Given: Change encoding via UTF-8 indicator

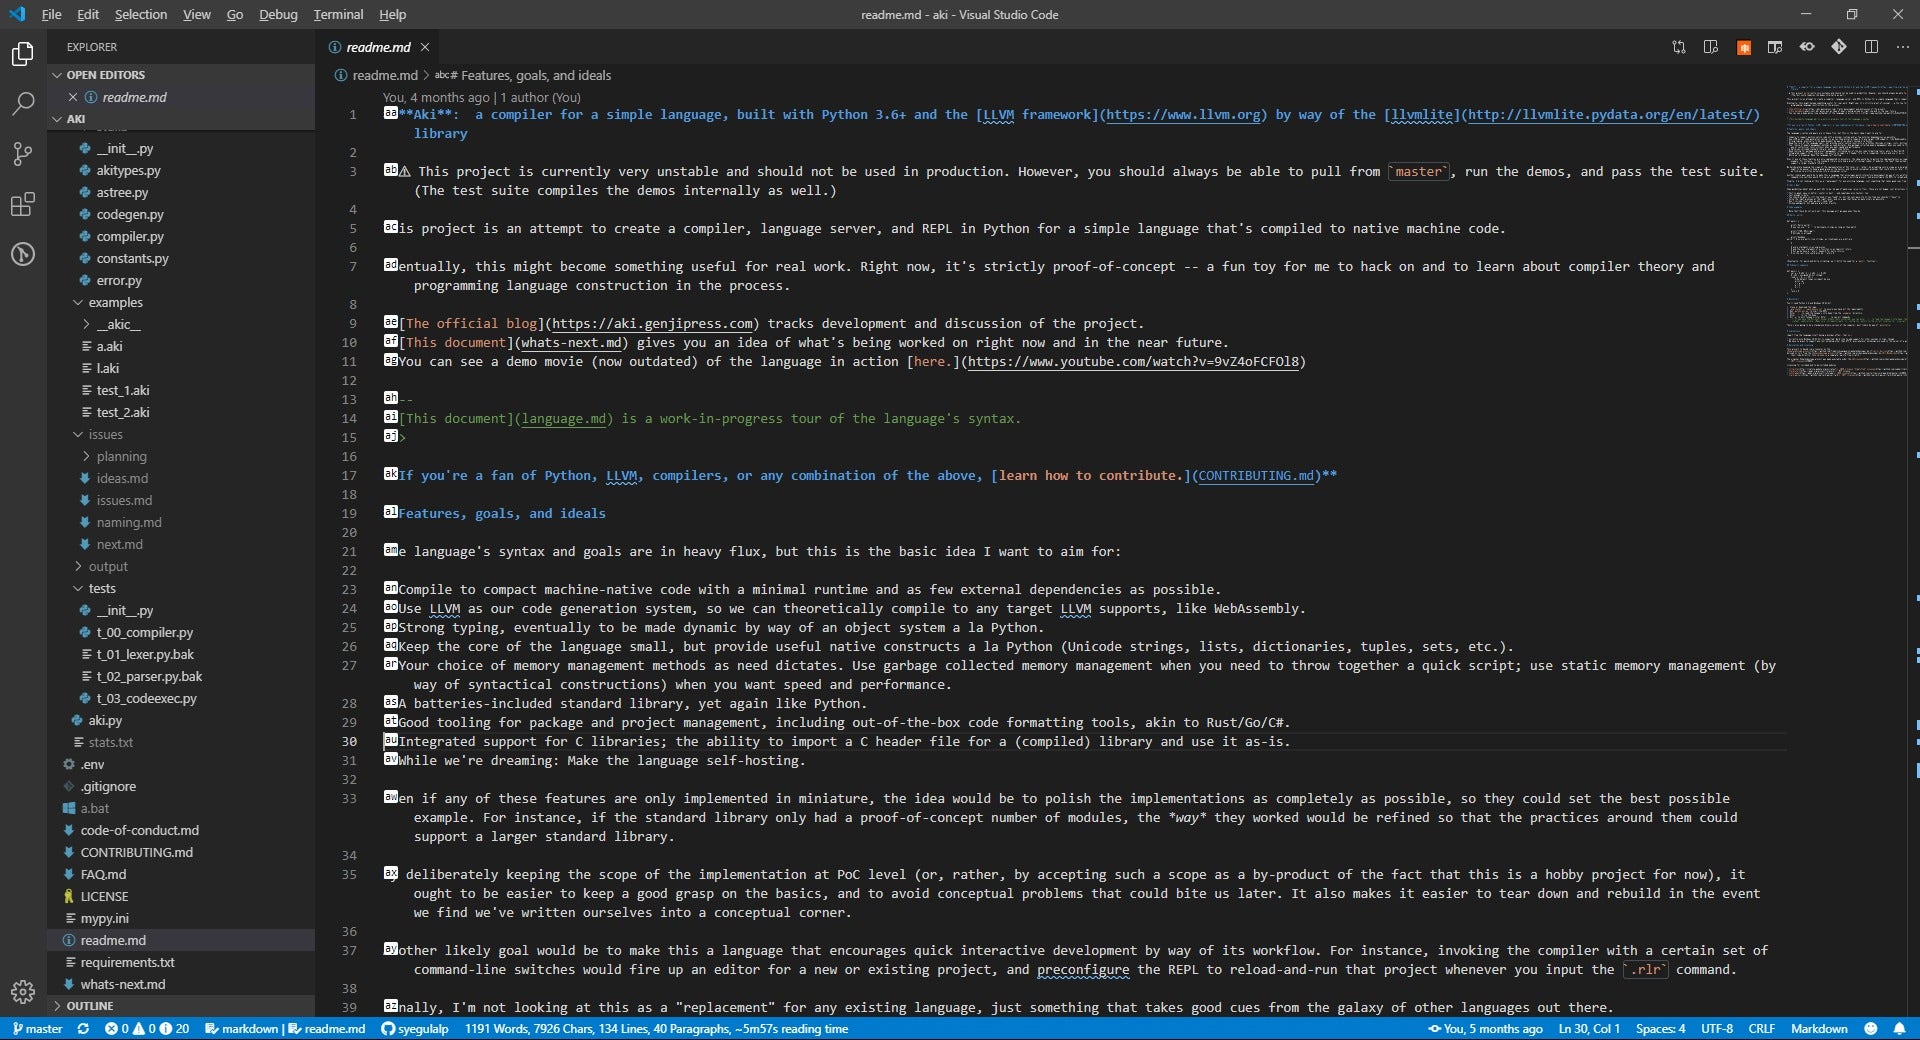Looking at the screenshot, I should [x=1717, y=1029].
